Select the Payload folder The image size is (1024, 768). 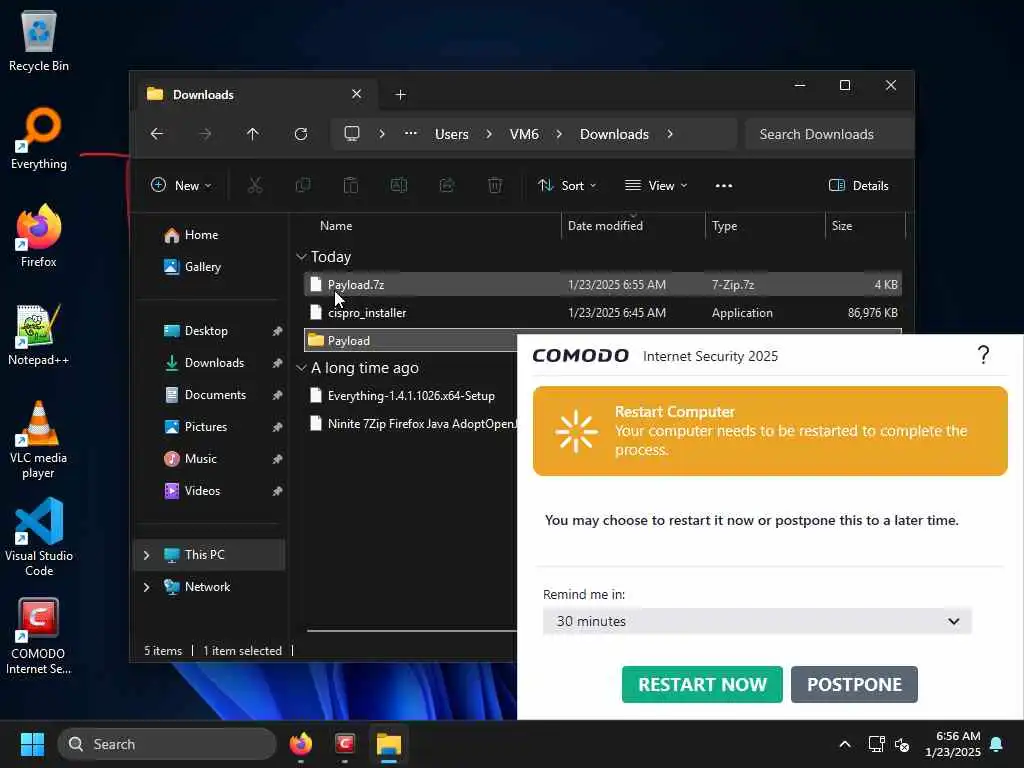(x=411, y=341)
